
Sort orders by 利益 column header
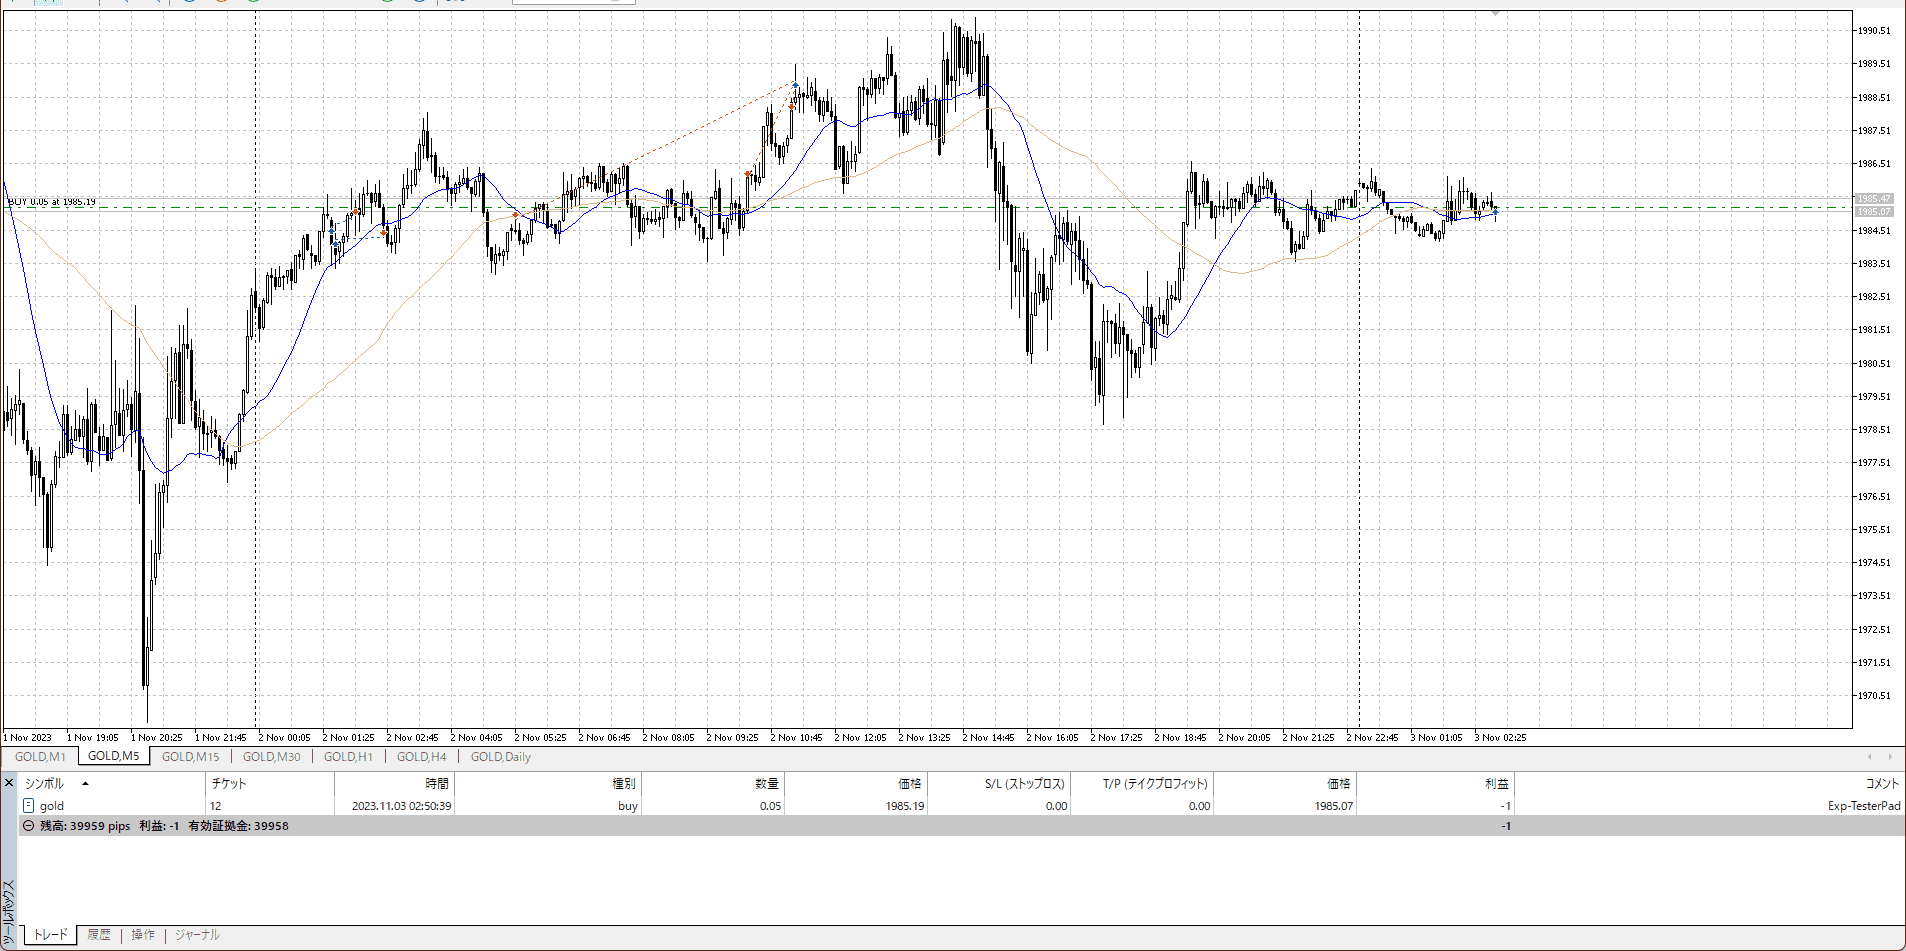click(x=1496, y=784)
